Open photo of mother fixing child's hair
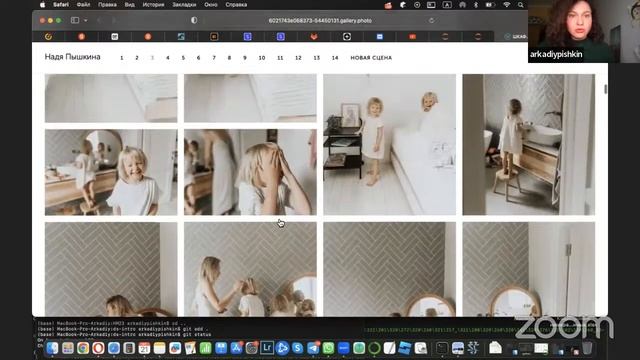Viewport: 640px width, 360px height. 250,269
